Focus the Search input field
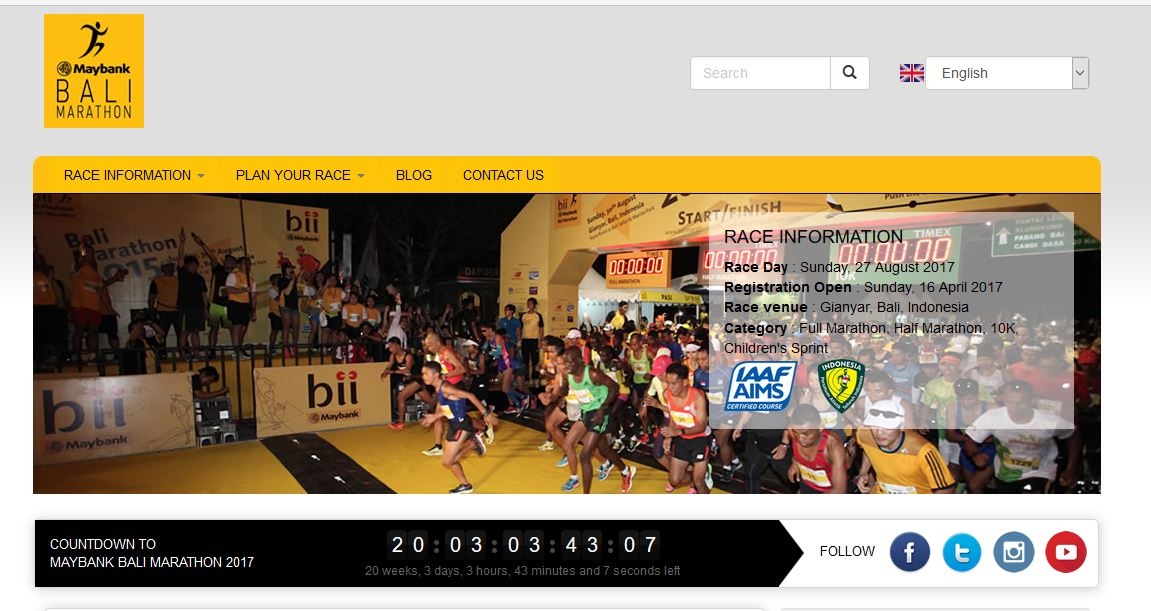This screenshot has width=1151, height=611. 760,73
